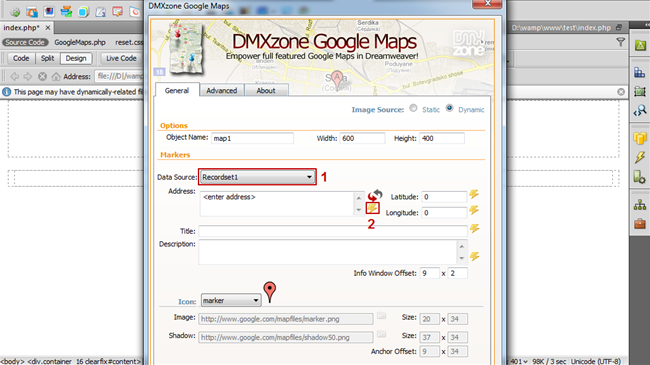Click lightning bolt beside Title field
The width and height of the screenshot is (650, 365).
tap(475, 229)
